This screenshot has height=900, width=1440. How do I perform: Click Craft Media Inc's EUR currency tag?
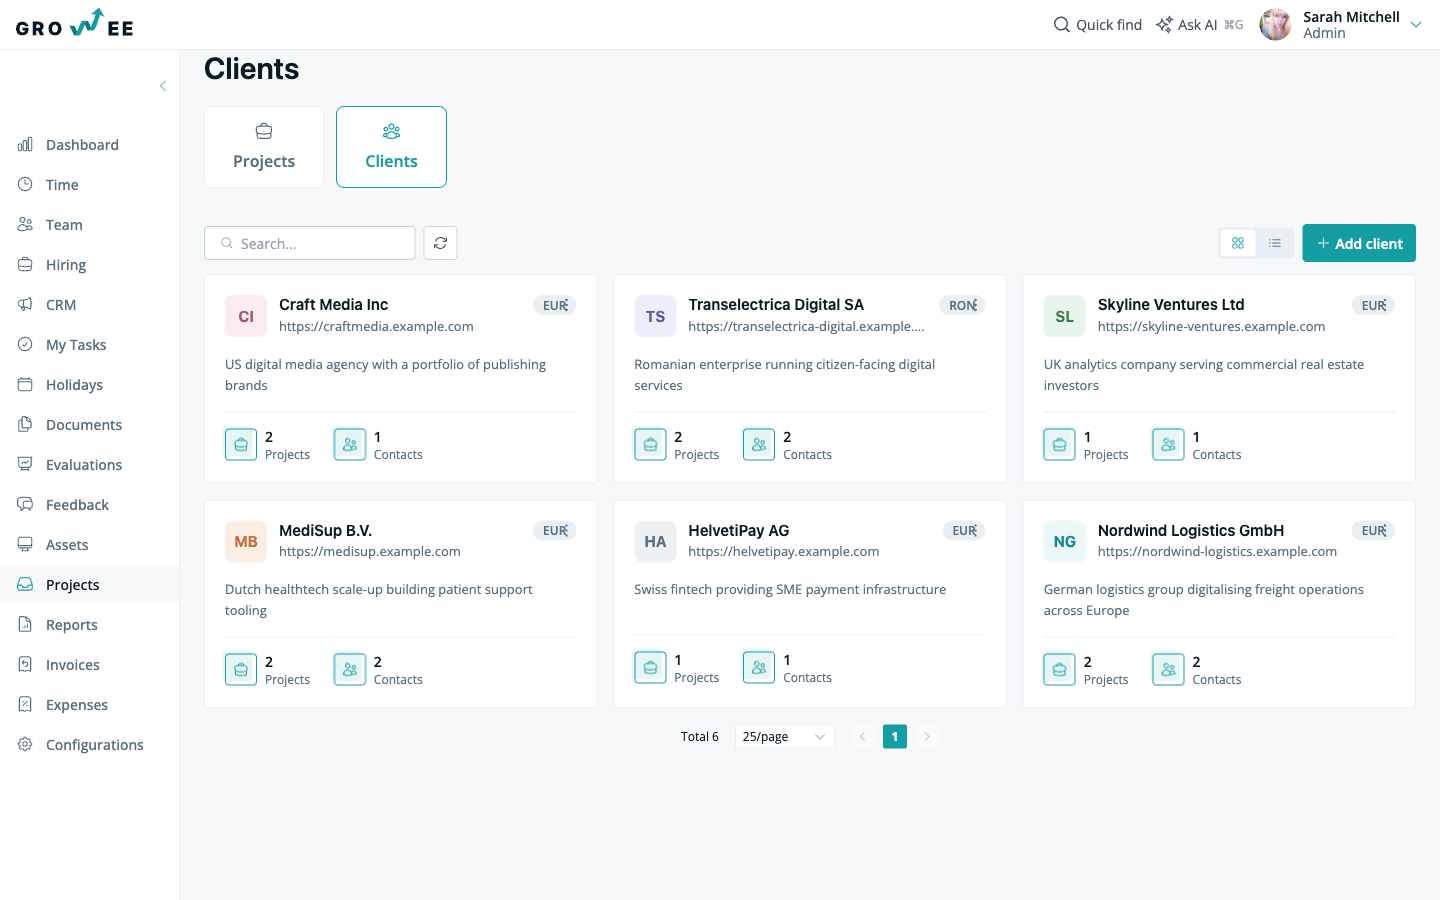click(x=555, y=305)
